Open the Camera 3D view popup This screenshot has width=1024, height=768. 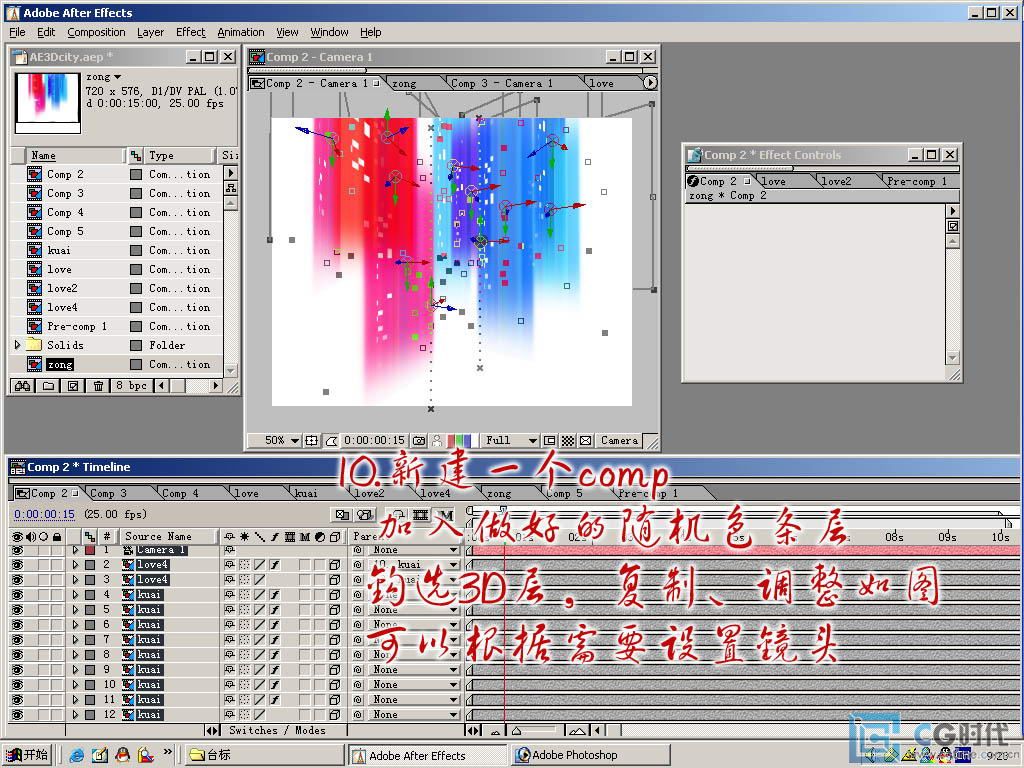[x=619, y=441]
